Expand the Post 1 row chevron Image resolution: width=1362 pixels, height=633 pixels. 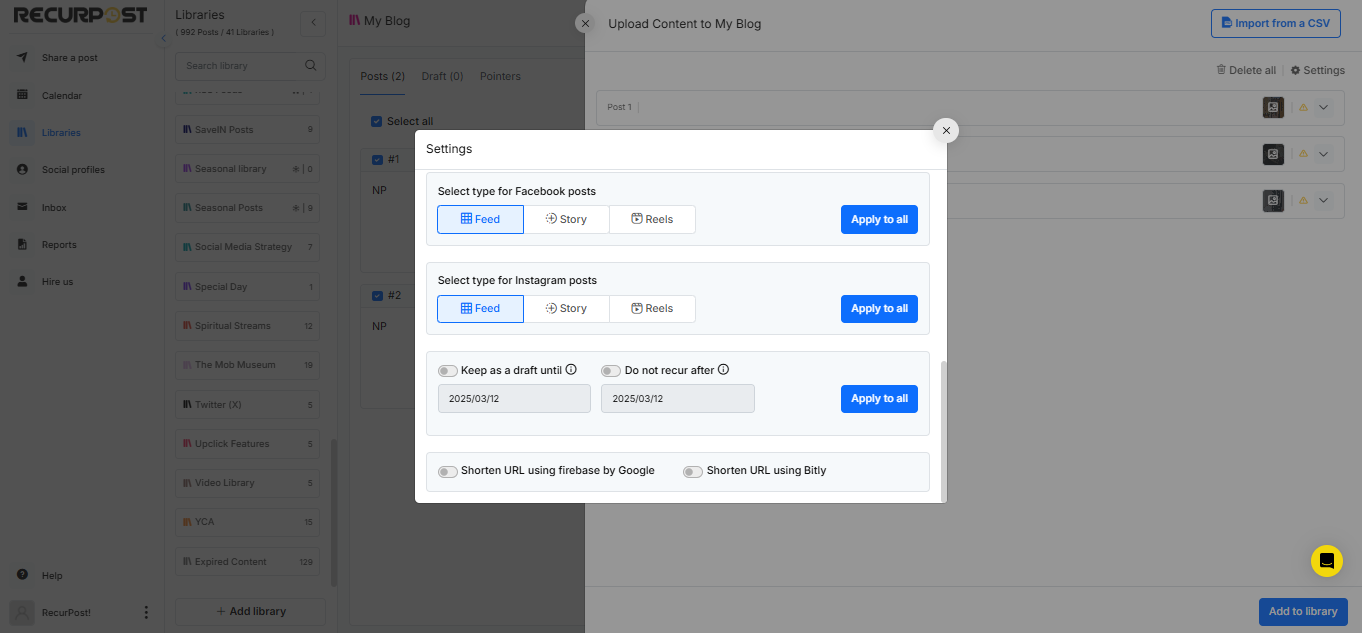(1323, 107)
